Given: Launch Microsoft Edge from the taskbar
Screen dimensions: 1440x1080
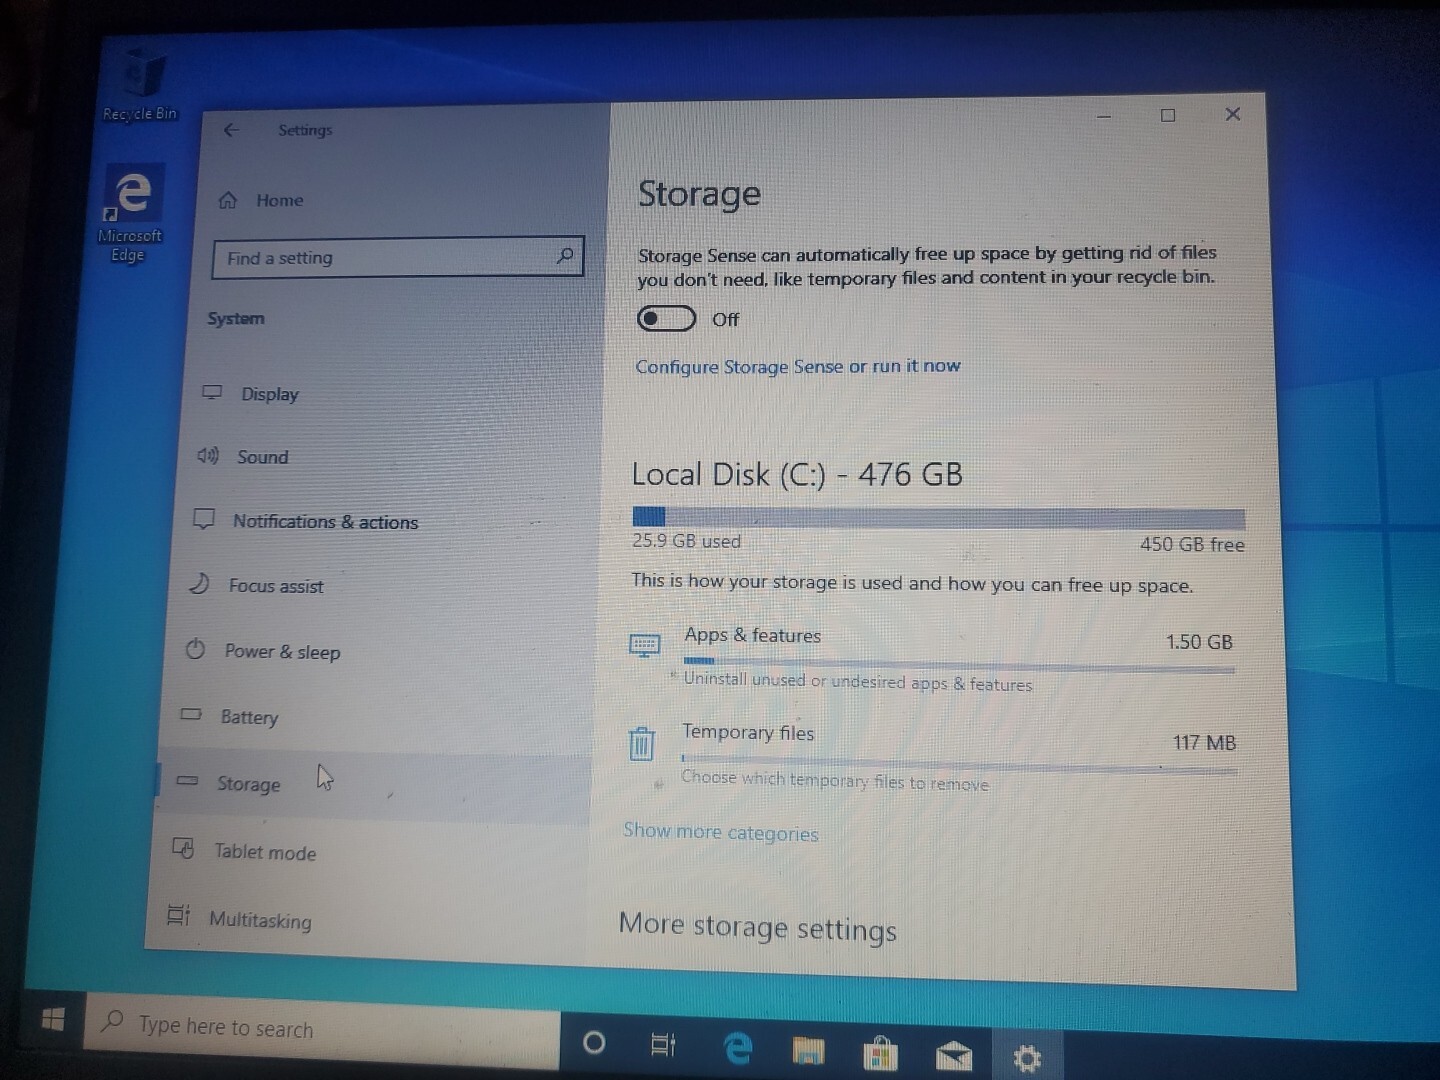Looking at the screenshot, I should 737,1048.
